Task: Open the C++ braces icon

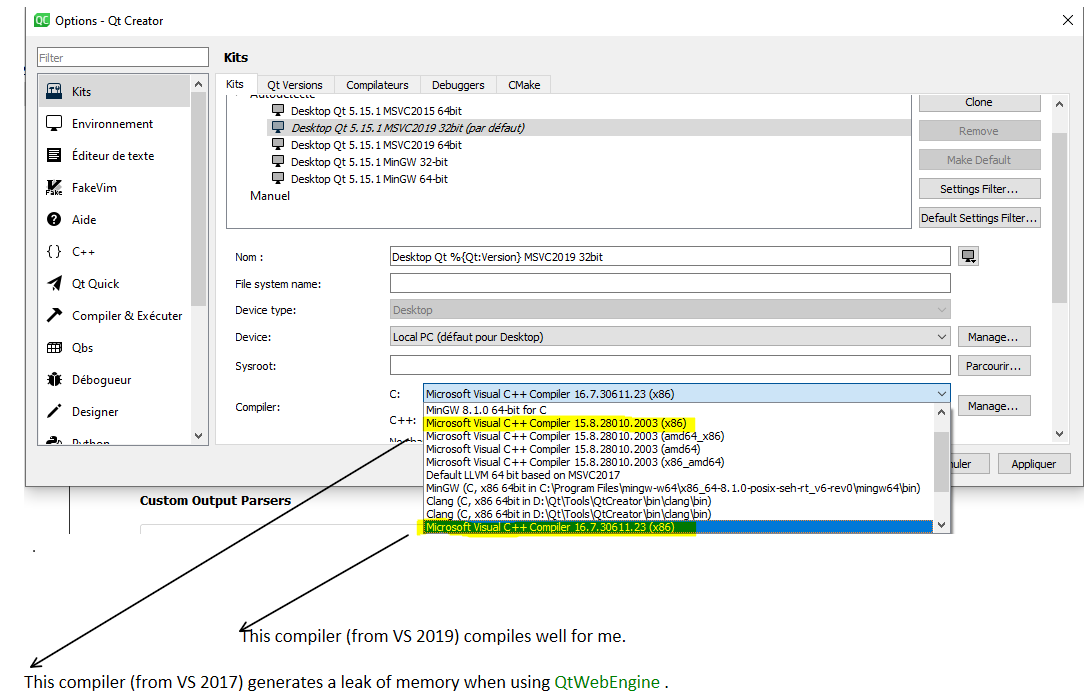Action: pyautogui.click(x=54, y=251)
